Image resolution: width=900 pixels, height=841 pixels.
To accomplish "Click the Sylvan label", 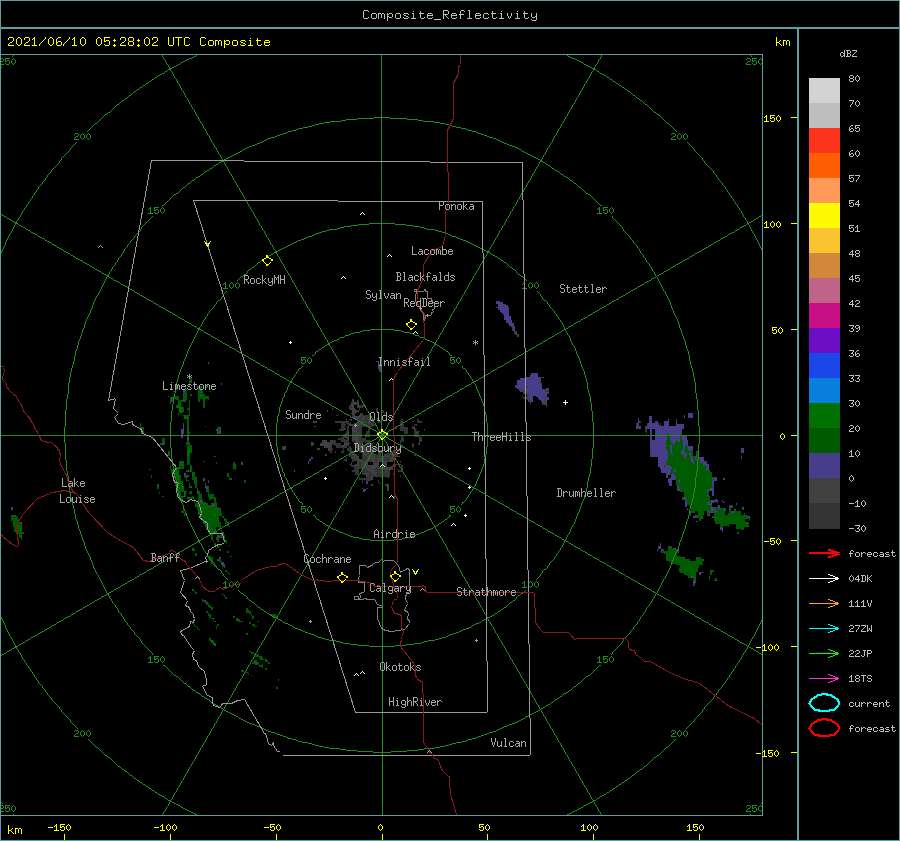I will click(383, 295).
